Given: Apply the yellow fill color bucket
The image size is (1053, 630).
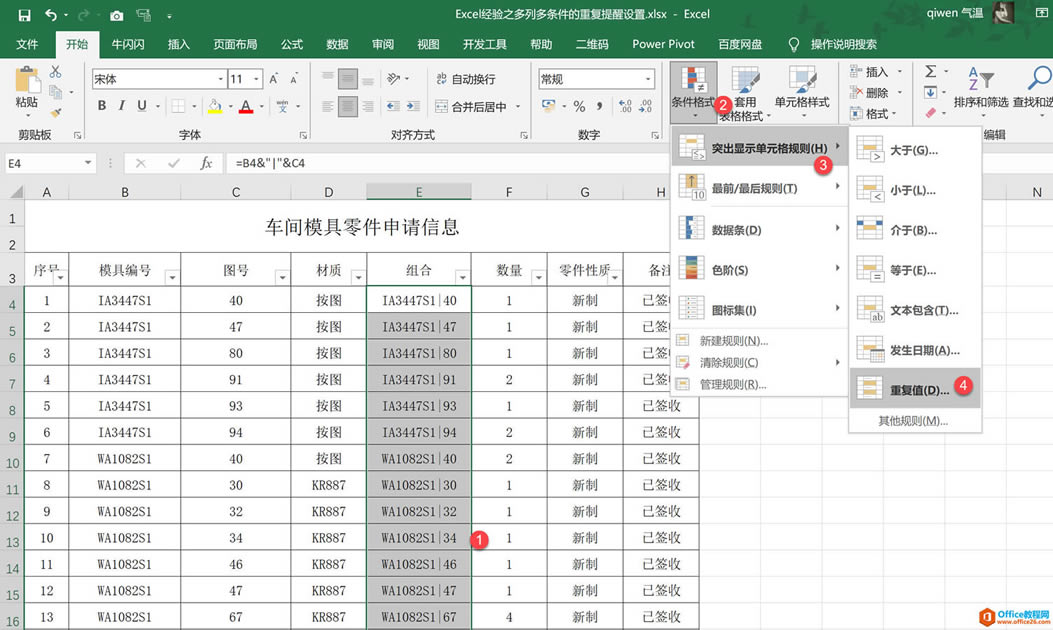Looking at the screenshot, I should click(x=215, y=106).
